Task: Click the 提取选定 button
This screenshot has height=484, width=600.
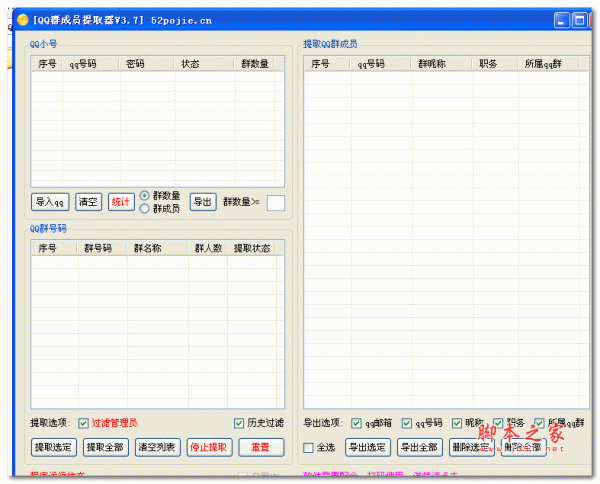Action: click(x=54, y=447)
